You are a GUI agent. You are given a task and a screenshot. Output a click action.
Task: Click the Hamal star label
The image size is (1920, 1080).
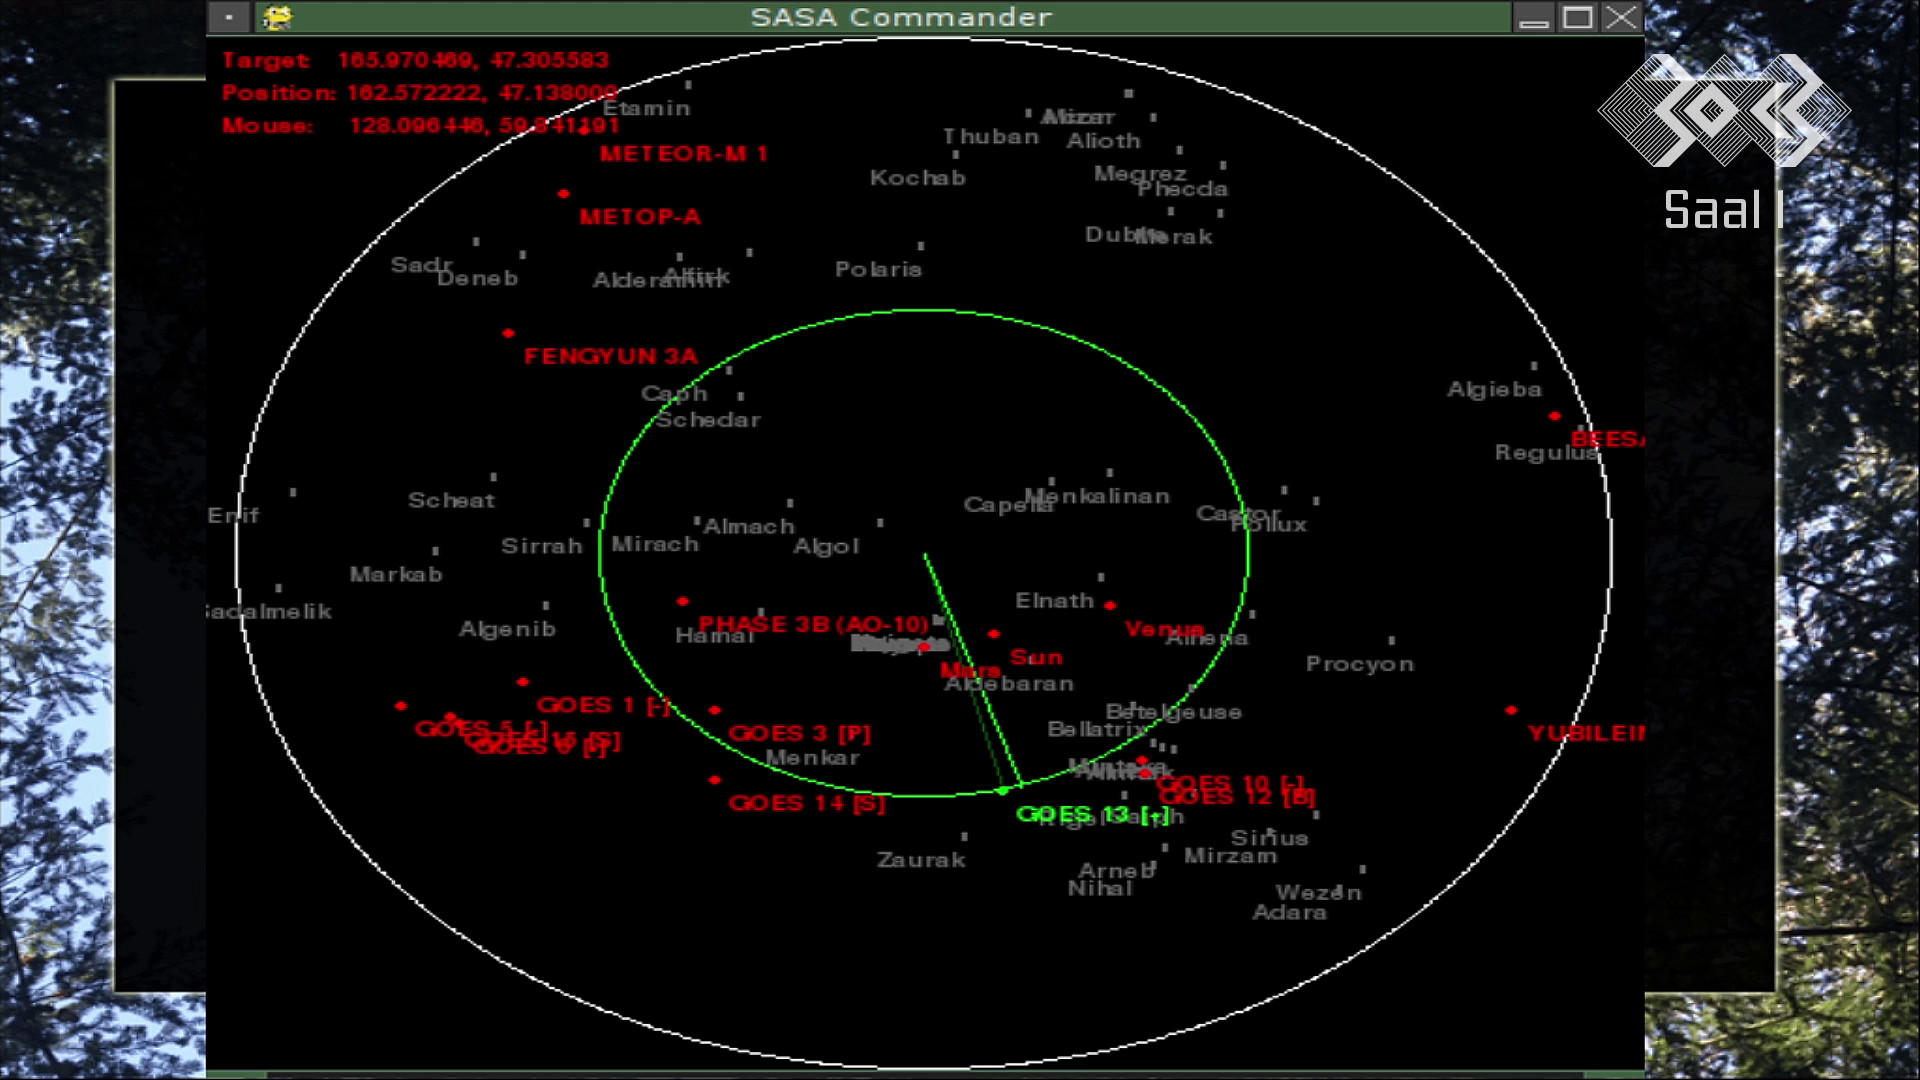pos(714,636)
